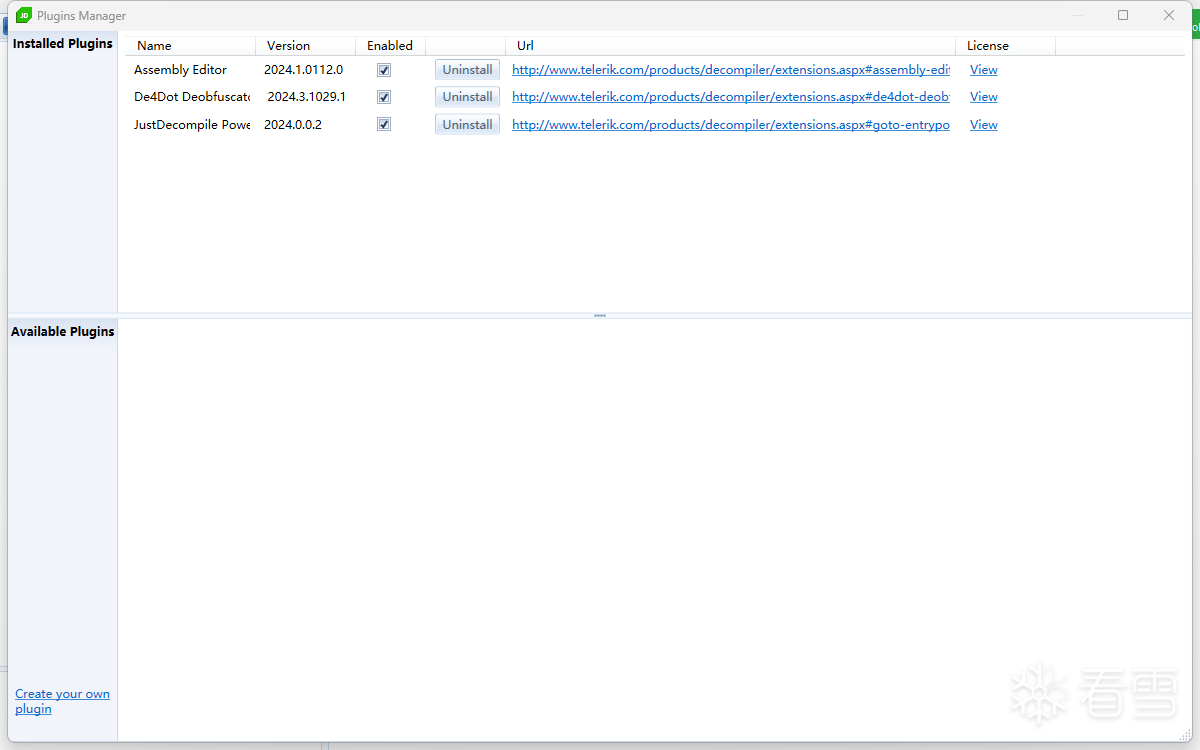Uninstall the Assembly Editor plugin
This screenshot has width=1200, height=750.
coord(467,70)
